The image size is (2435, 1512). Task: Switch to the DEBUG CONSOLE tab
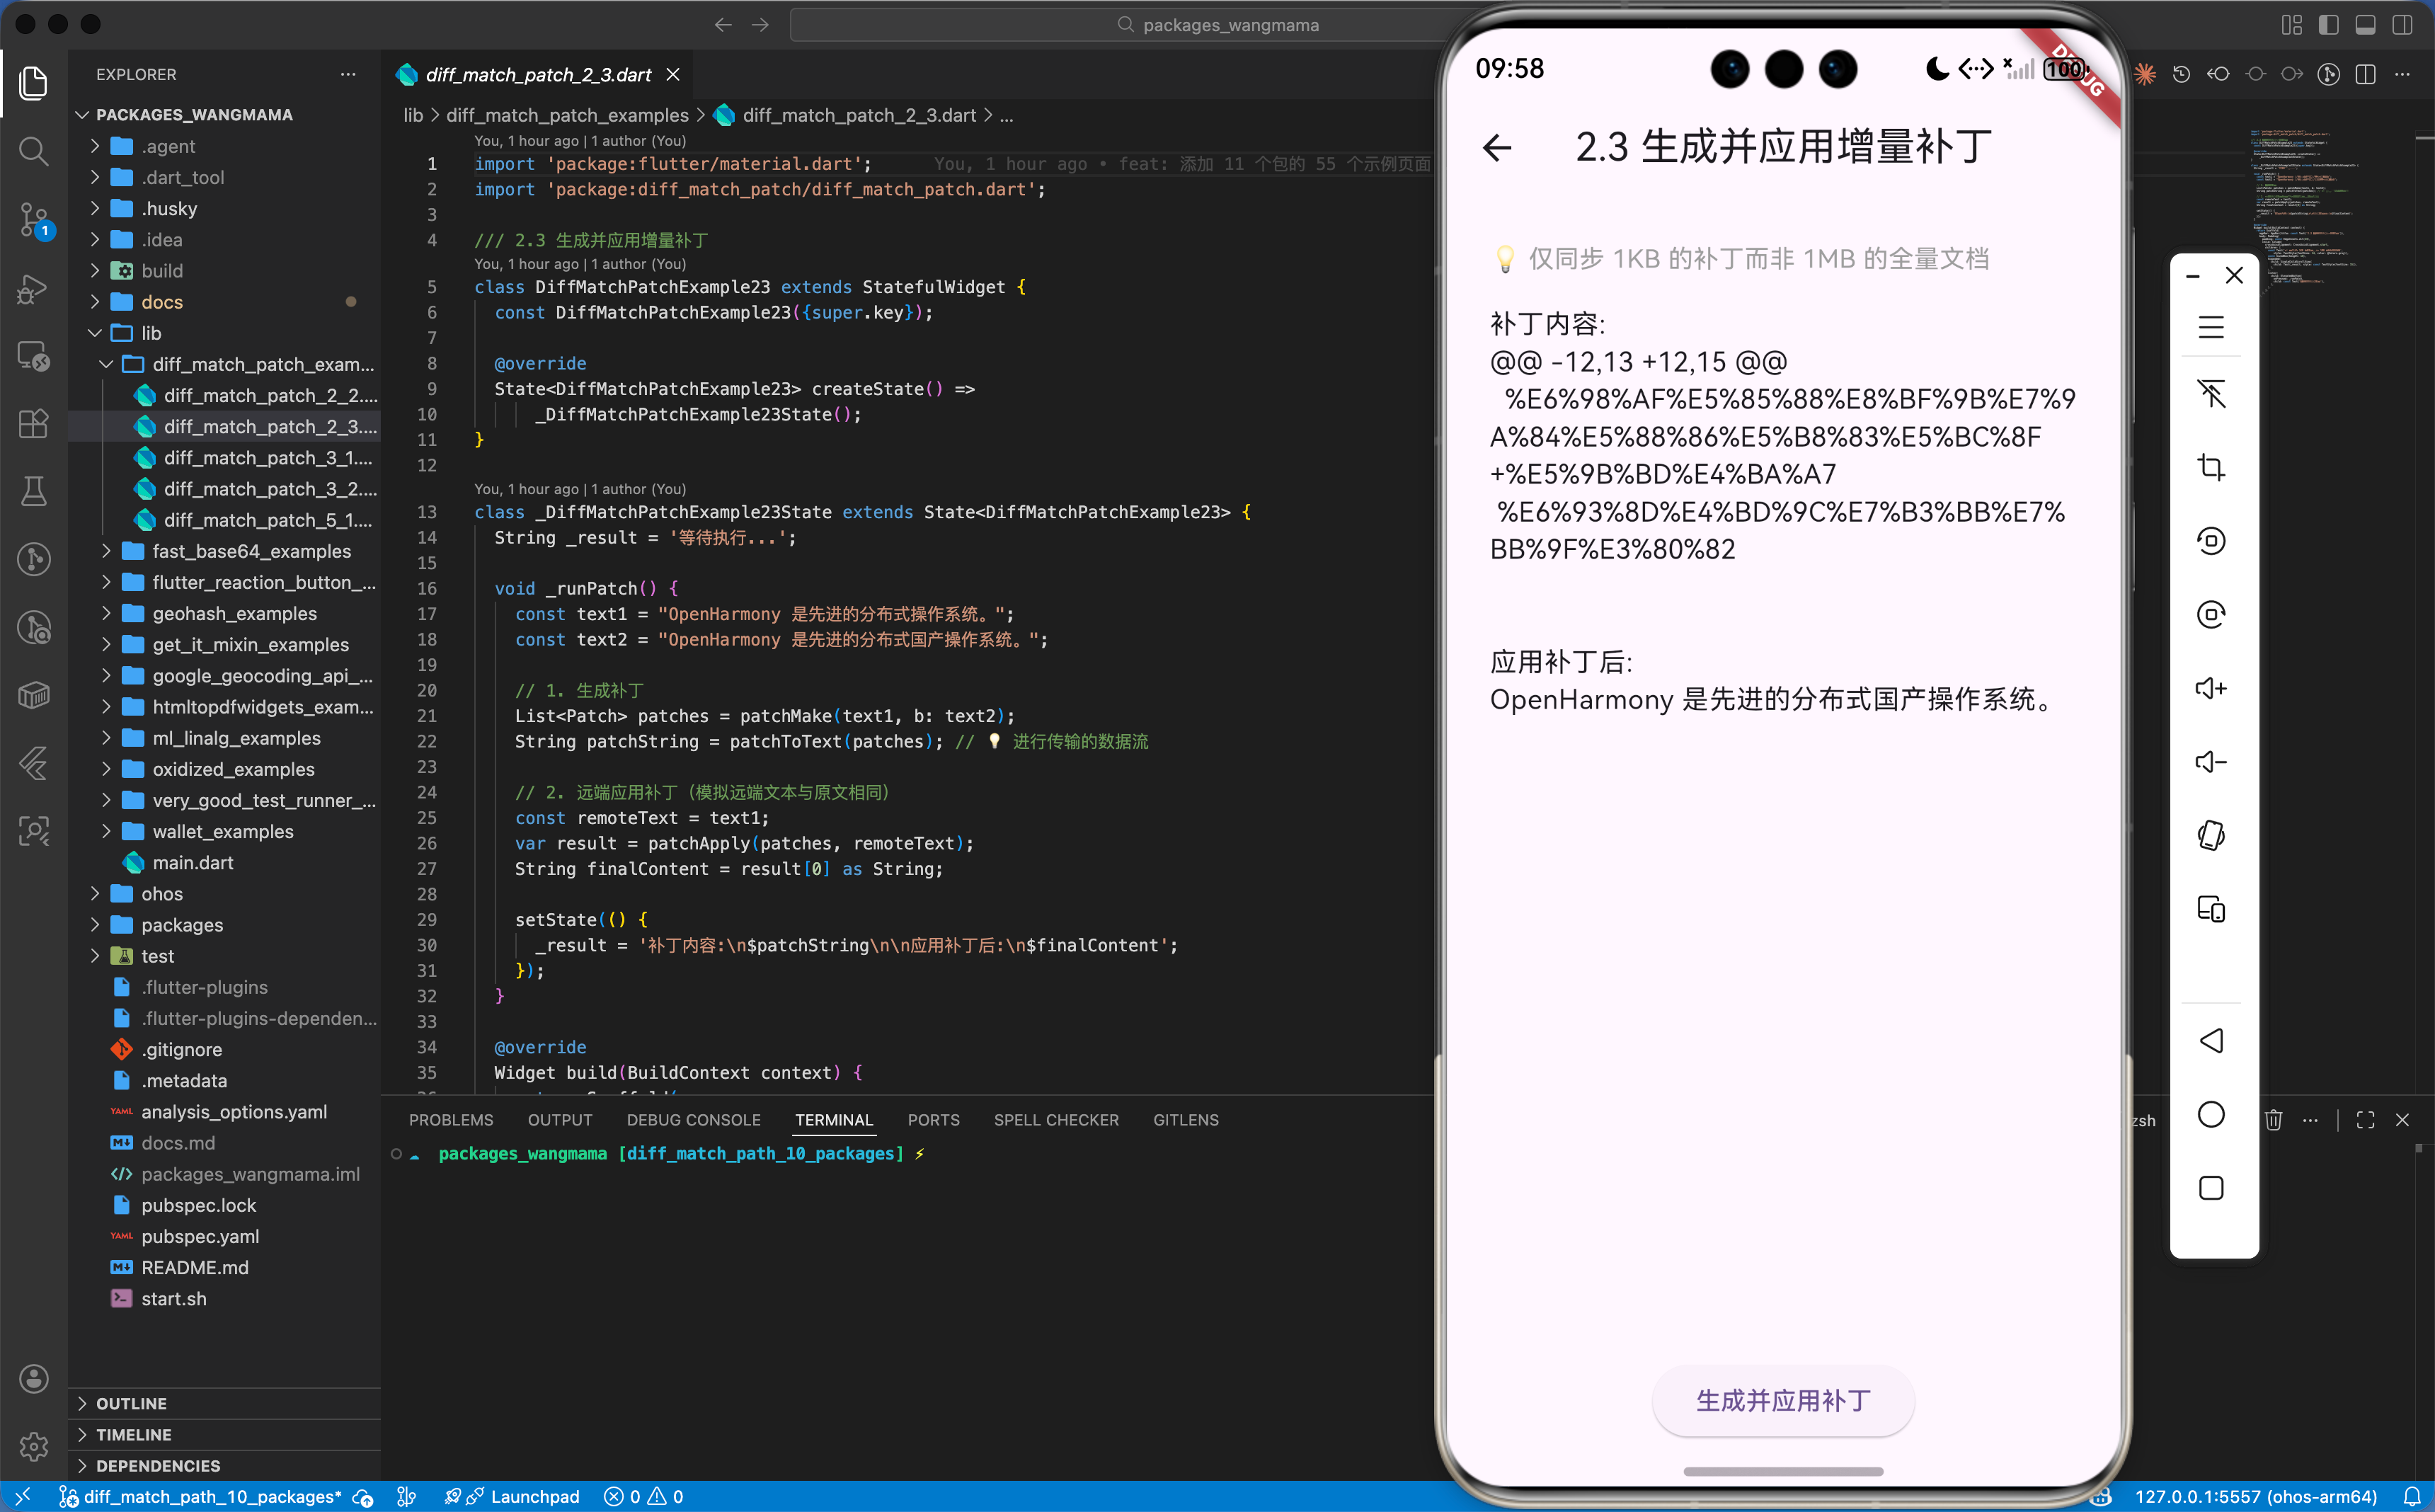[x=693, y=1120]
